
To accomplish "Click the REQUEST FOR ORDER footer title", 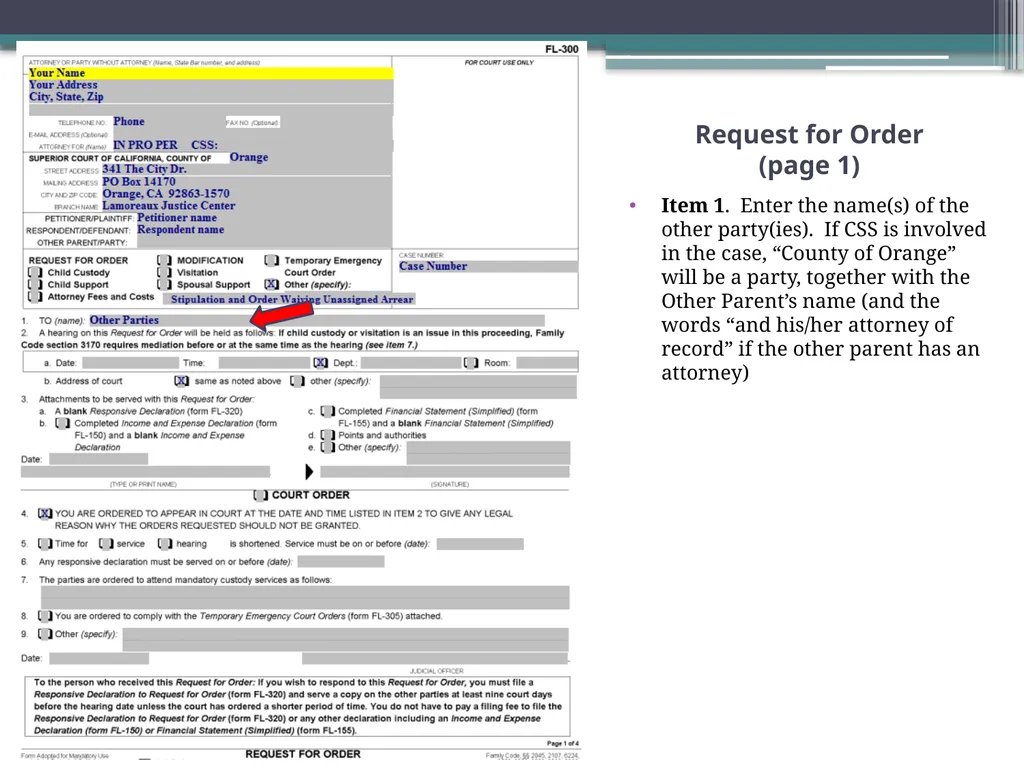I will 303,754.
